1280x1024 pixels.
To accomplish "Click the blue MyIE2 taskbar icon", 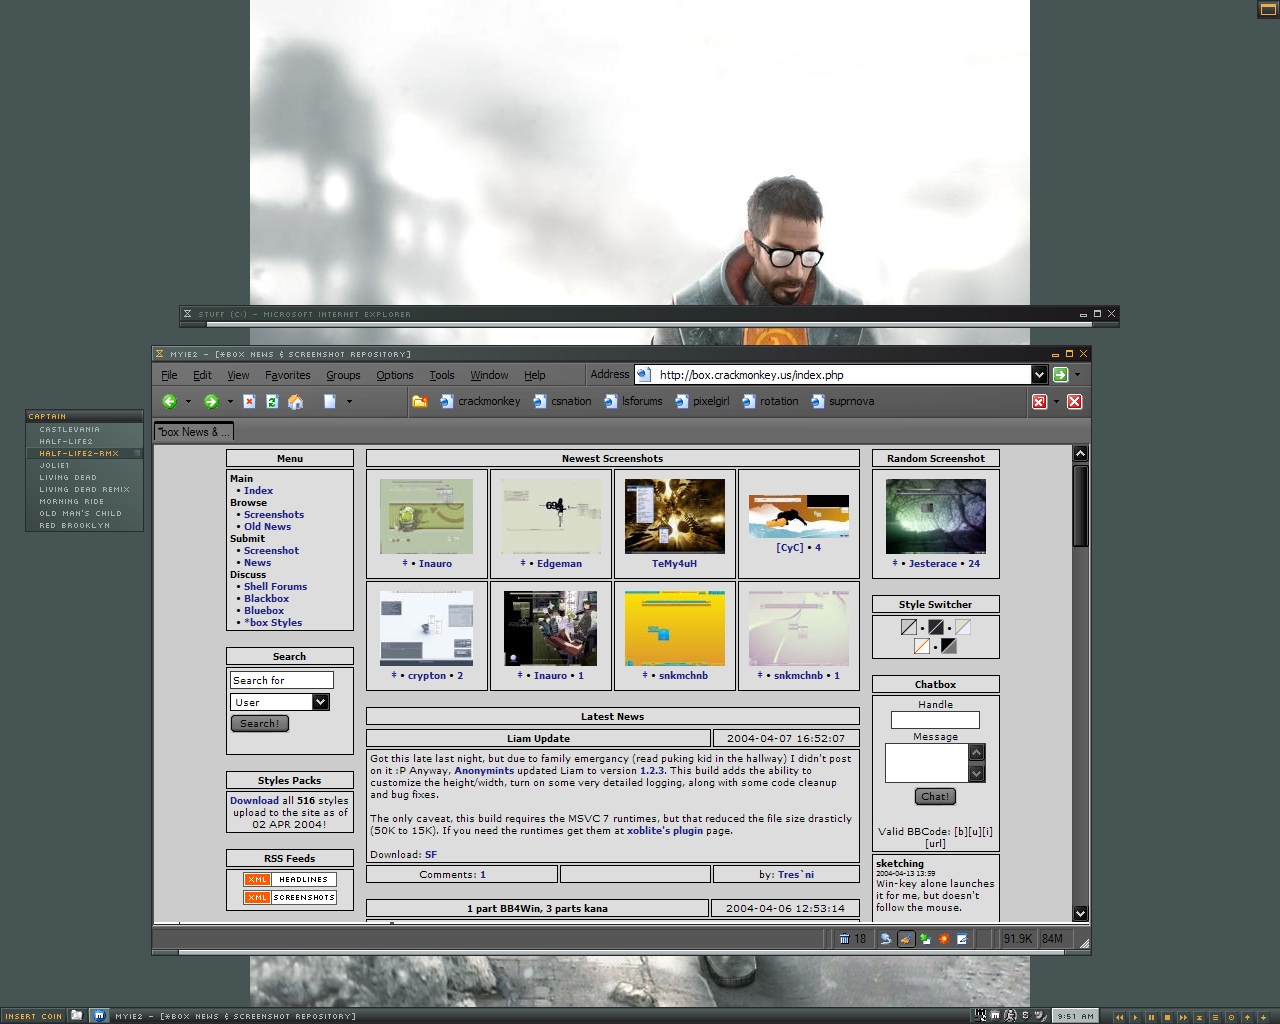I will tap(99, 1015).
